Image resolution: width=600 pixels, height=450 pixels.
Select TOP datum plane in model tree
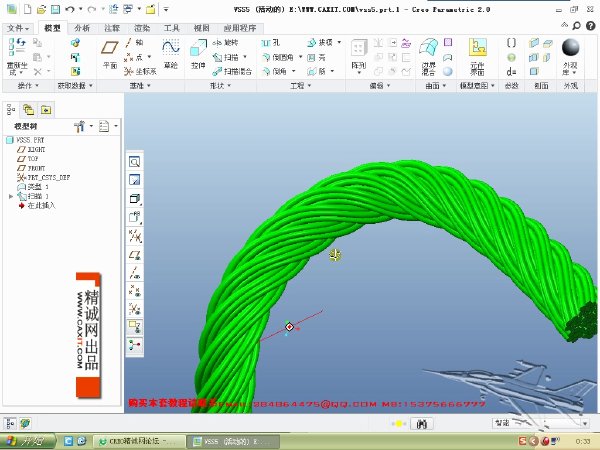coord(28,158)
